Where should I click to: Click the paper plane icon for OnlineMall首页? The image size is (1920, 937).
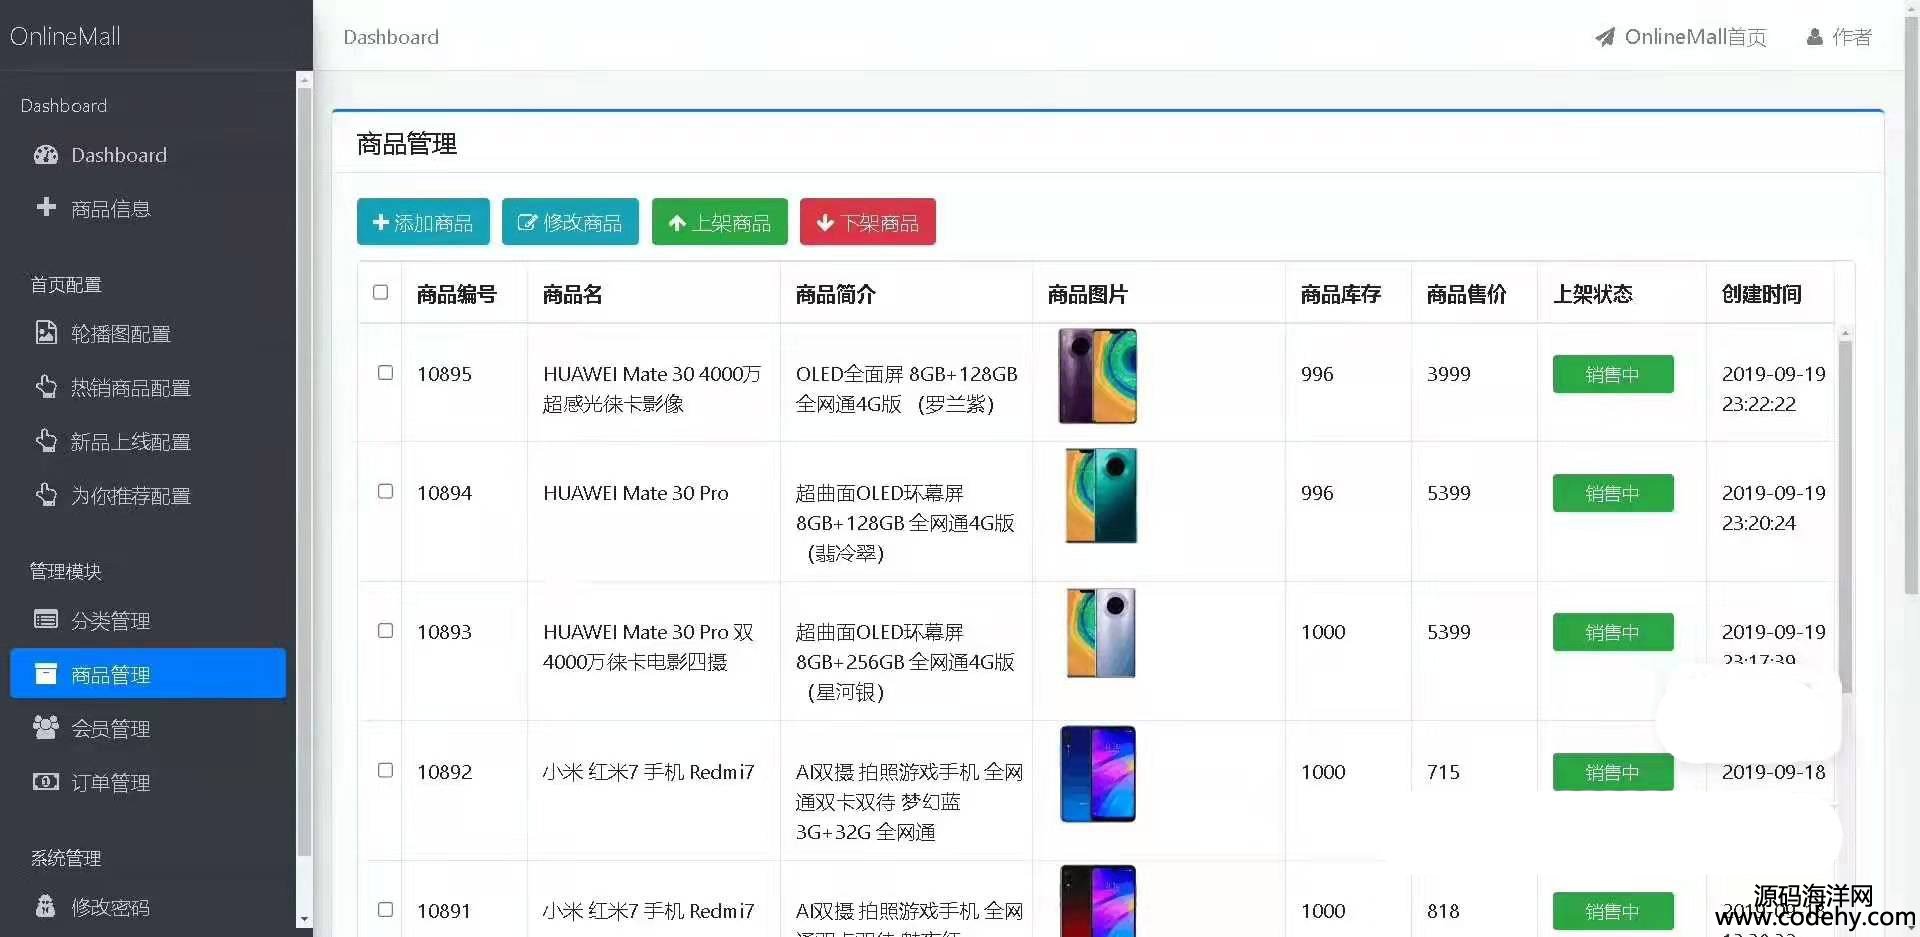point(1605,37)
